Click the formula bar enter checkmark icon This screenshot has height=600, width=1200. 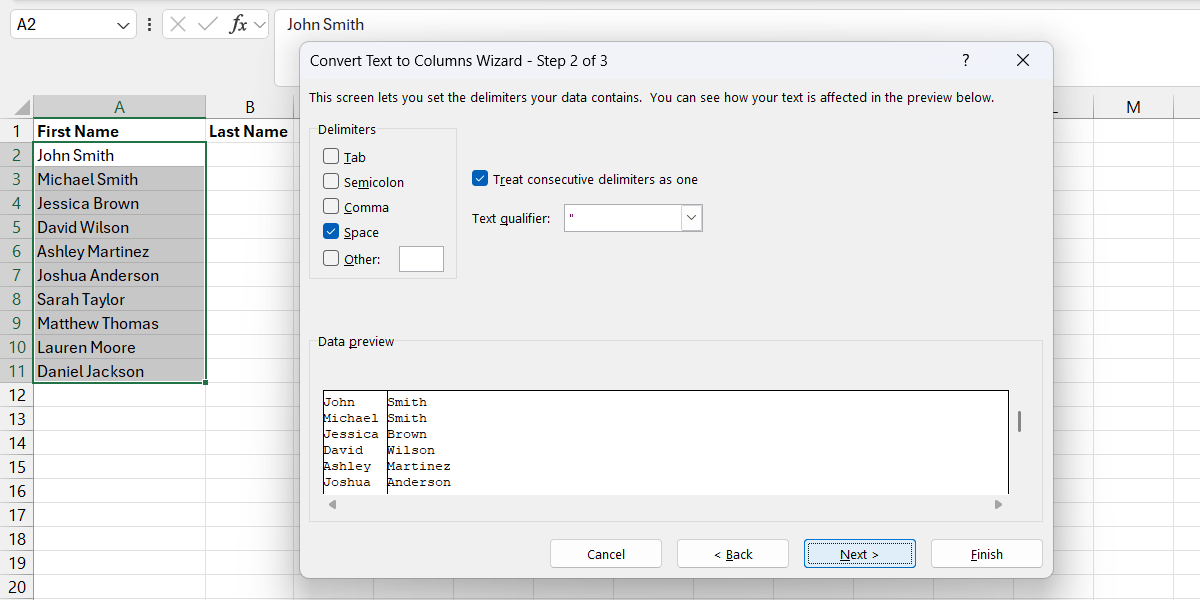click(208, 25)
